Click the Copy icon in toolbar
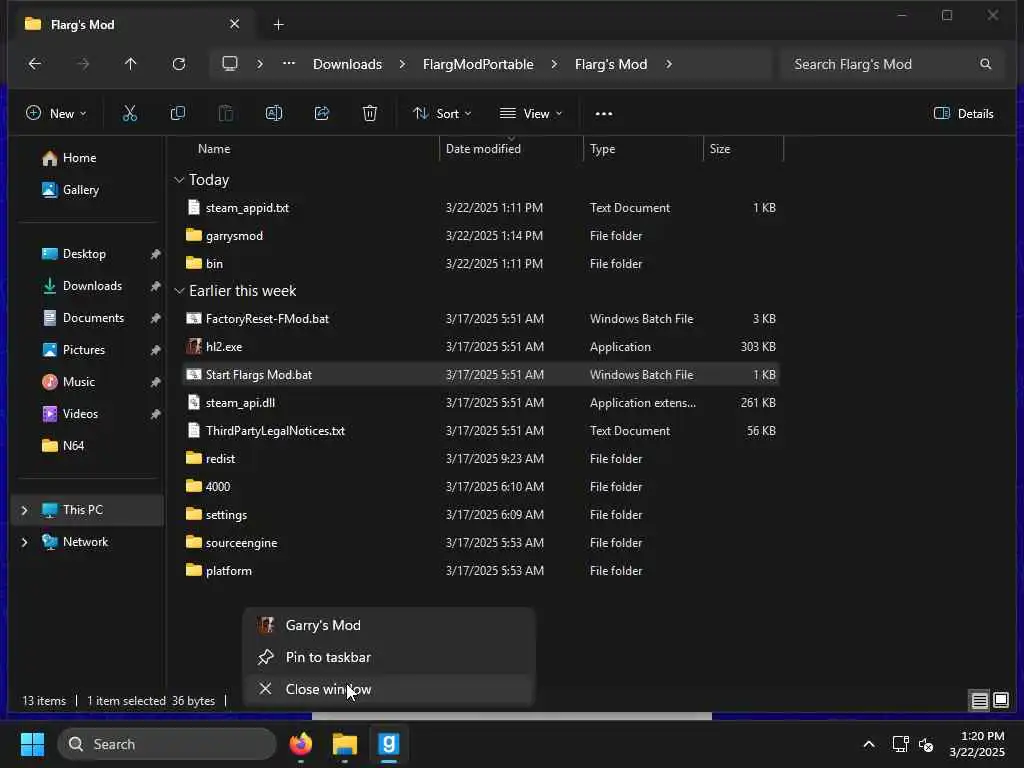 tap(178, 114)
